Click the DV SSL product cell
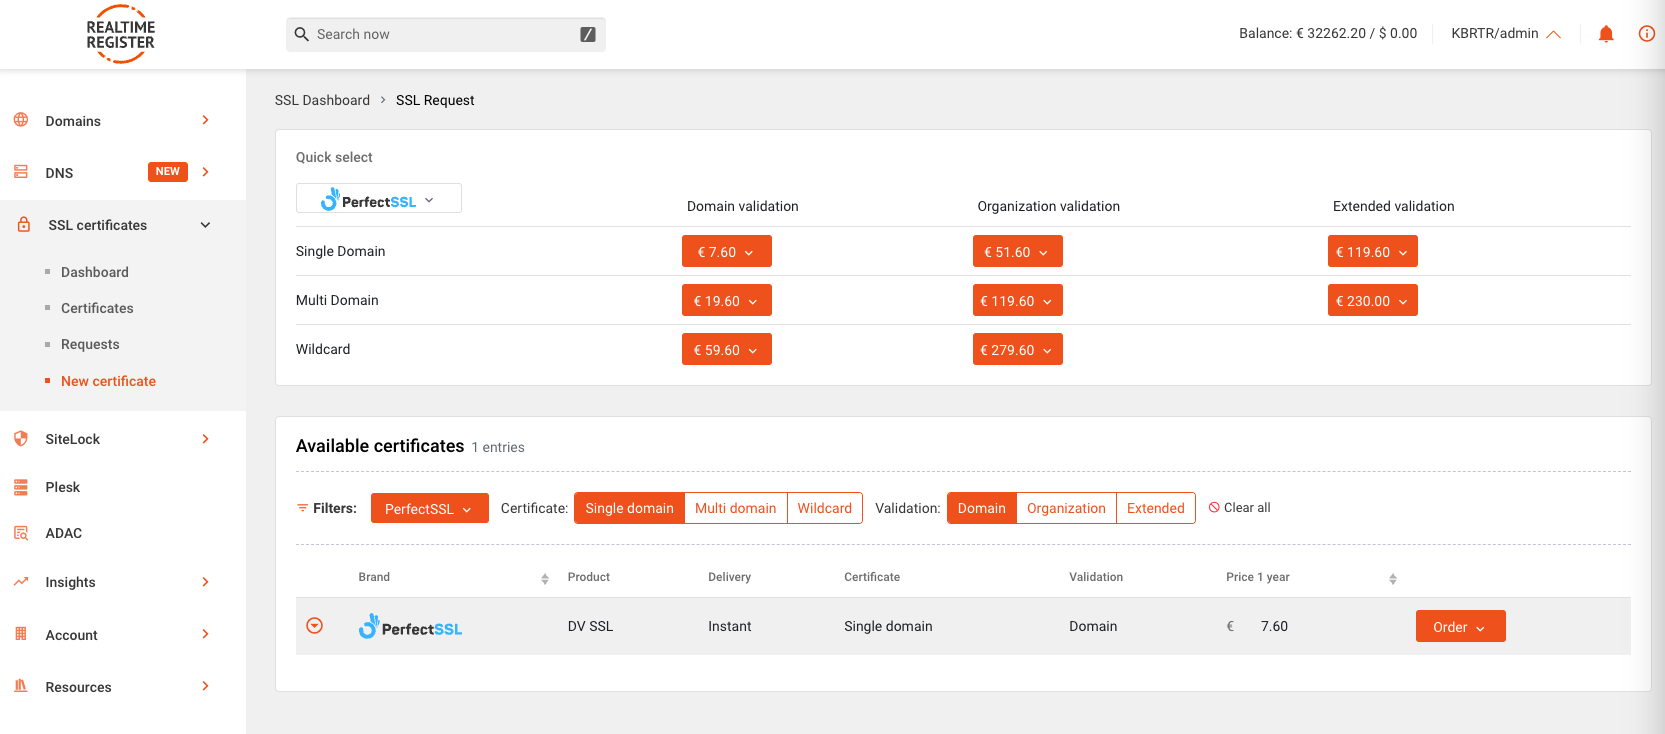1665x734 pixels. pos(590,626)
